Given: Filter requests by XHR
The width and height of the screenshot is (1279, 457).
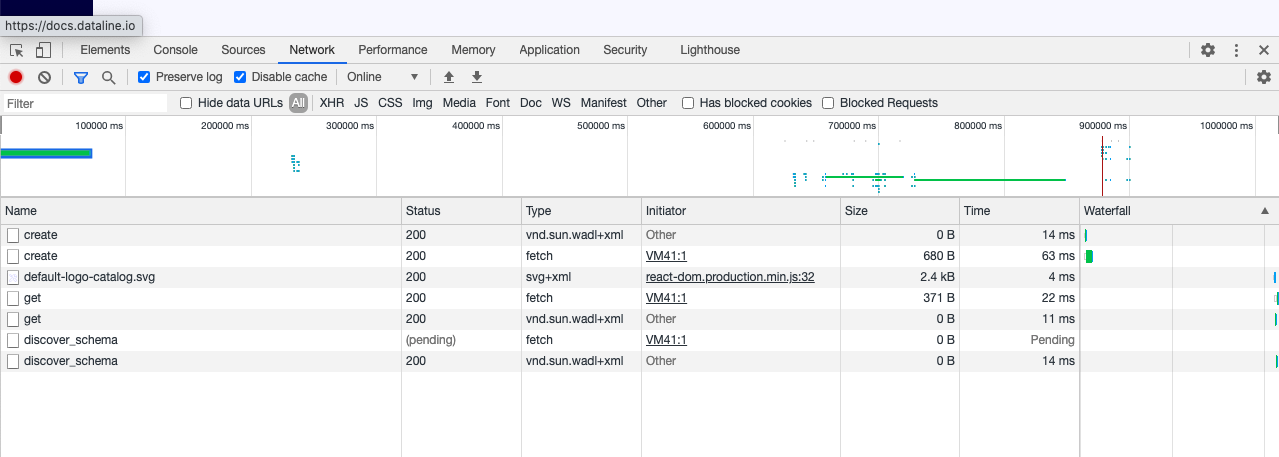Looking at the screenshot, I should [x=332, y=103].
